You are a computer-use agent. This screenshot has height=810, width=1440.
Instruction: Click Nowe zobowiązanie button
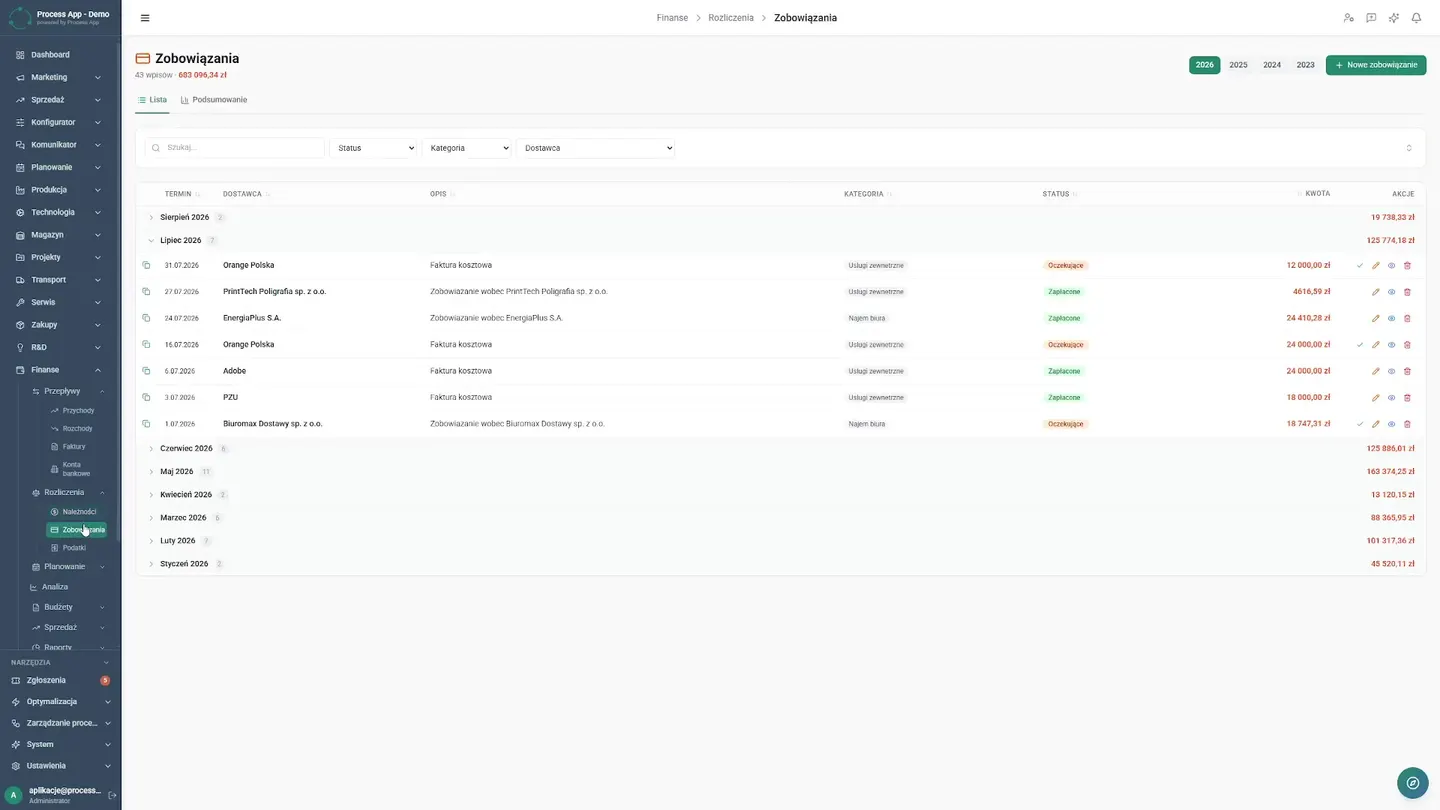click(1376, 65)
